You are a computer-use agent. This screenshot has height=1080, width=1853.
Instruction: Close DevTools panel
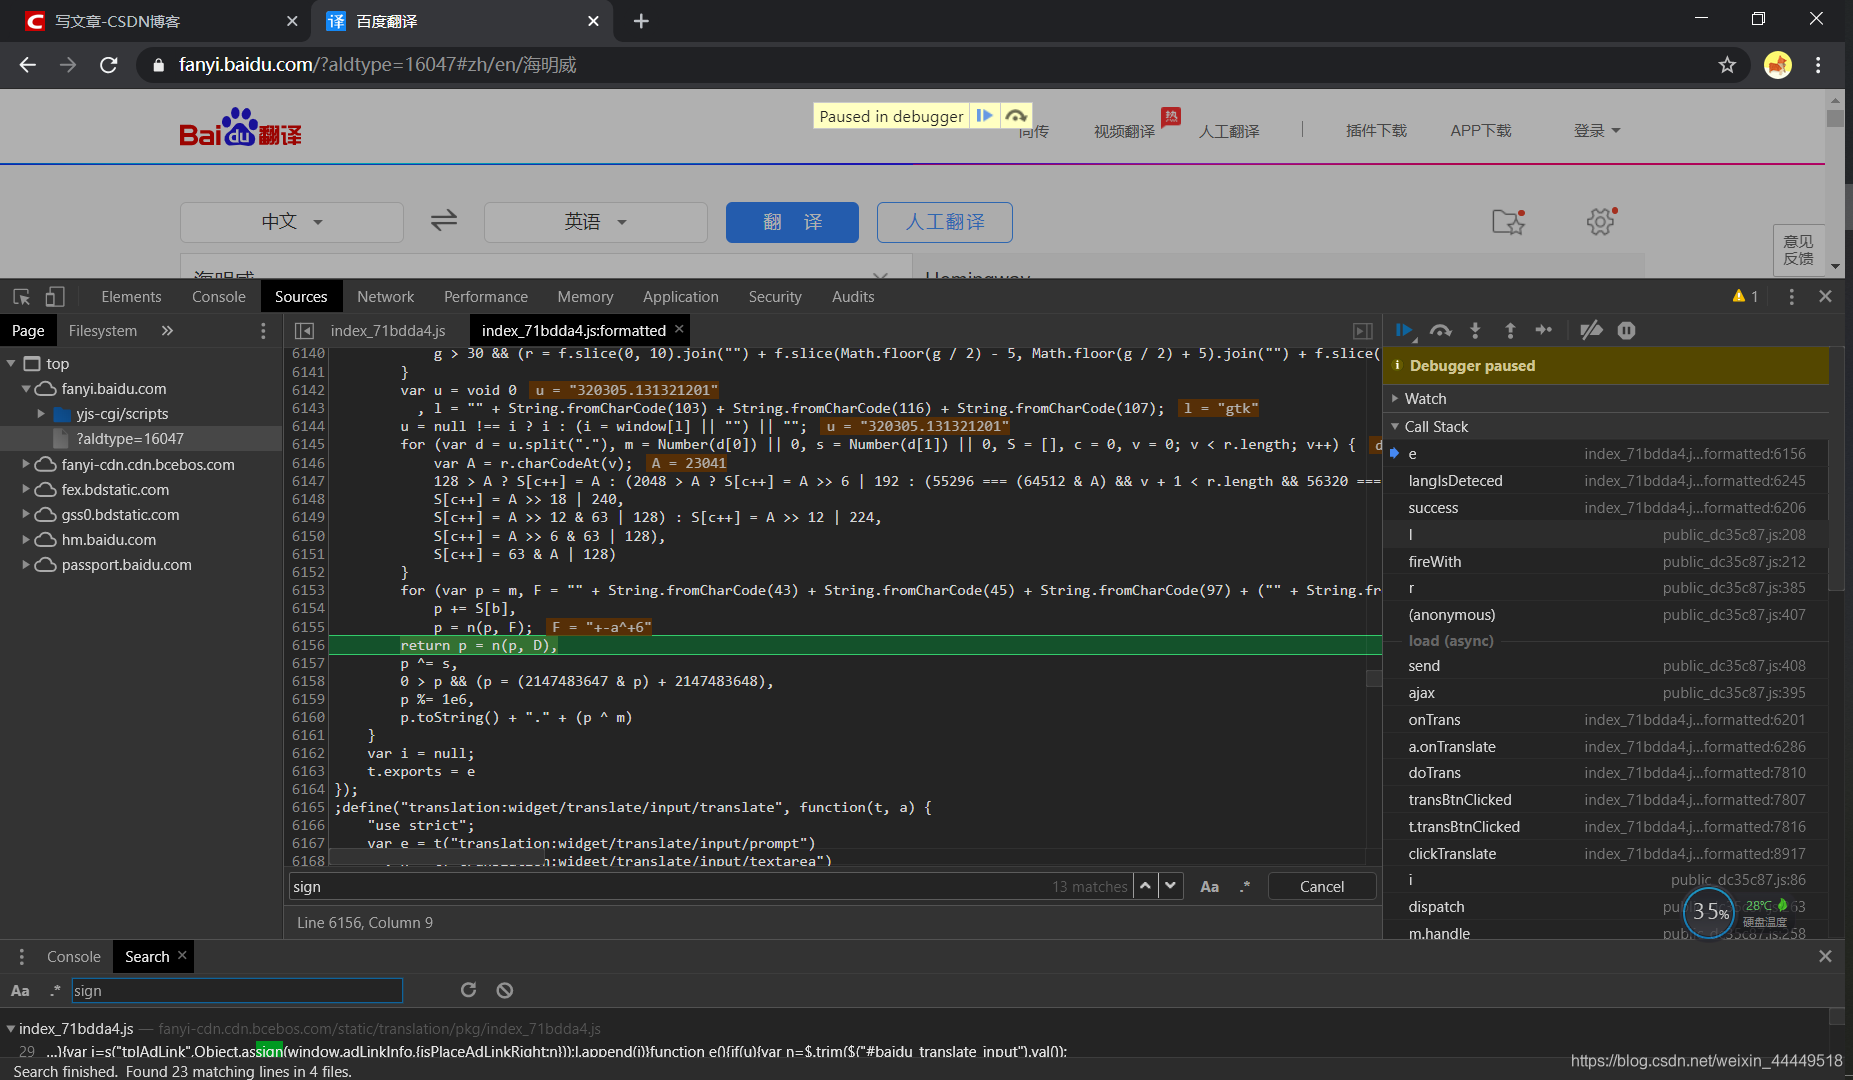[1825, 297]
